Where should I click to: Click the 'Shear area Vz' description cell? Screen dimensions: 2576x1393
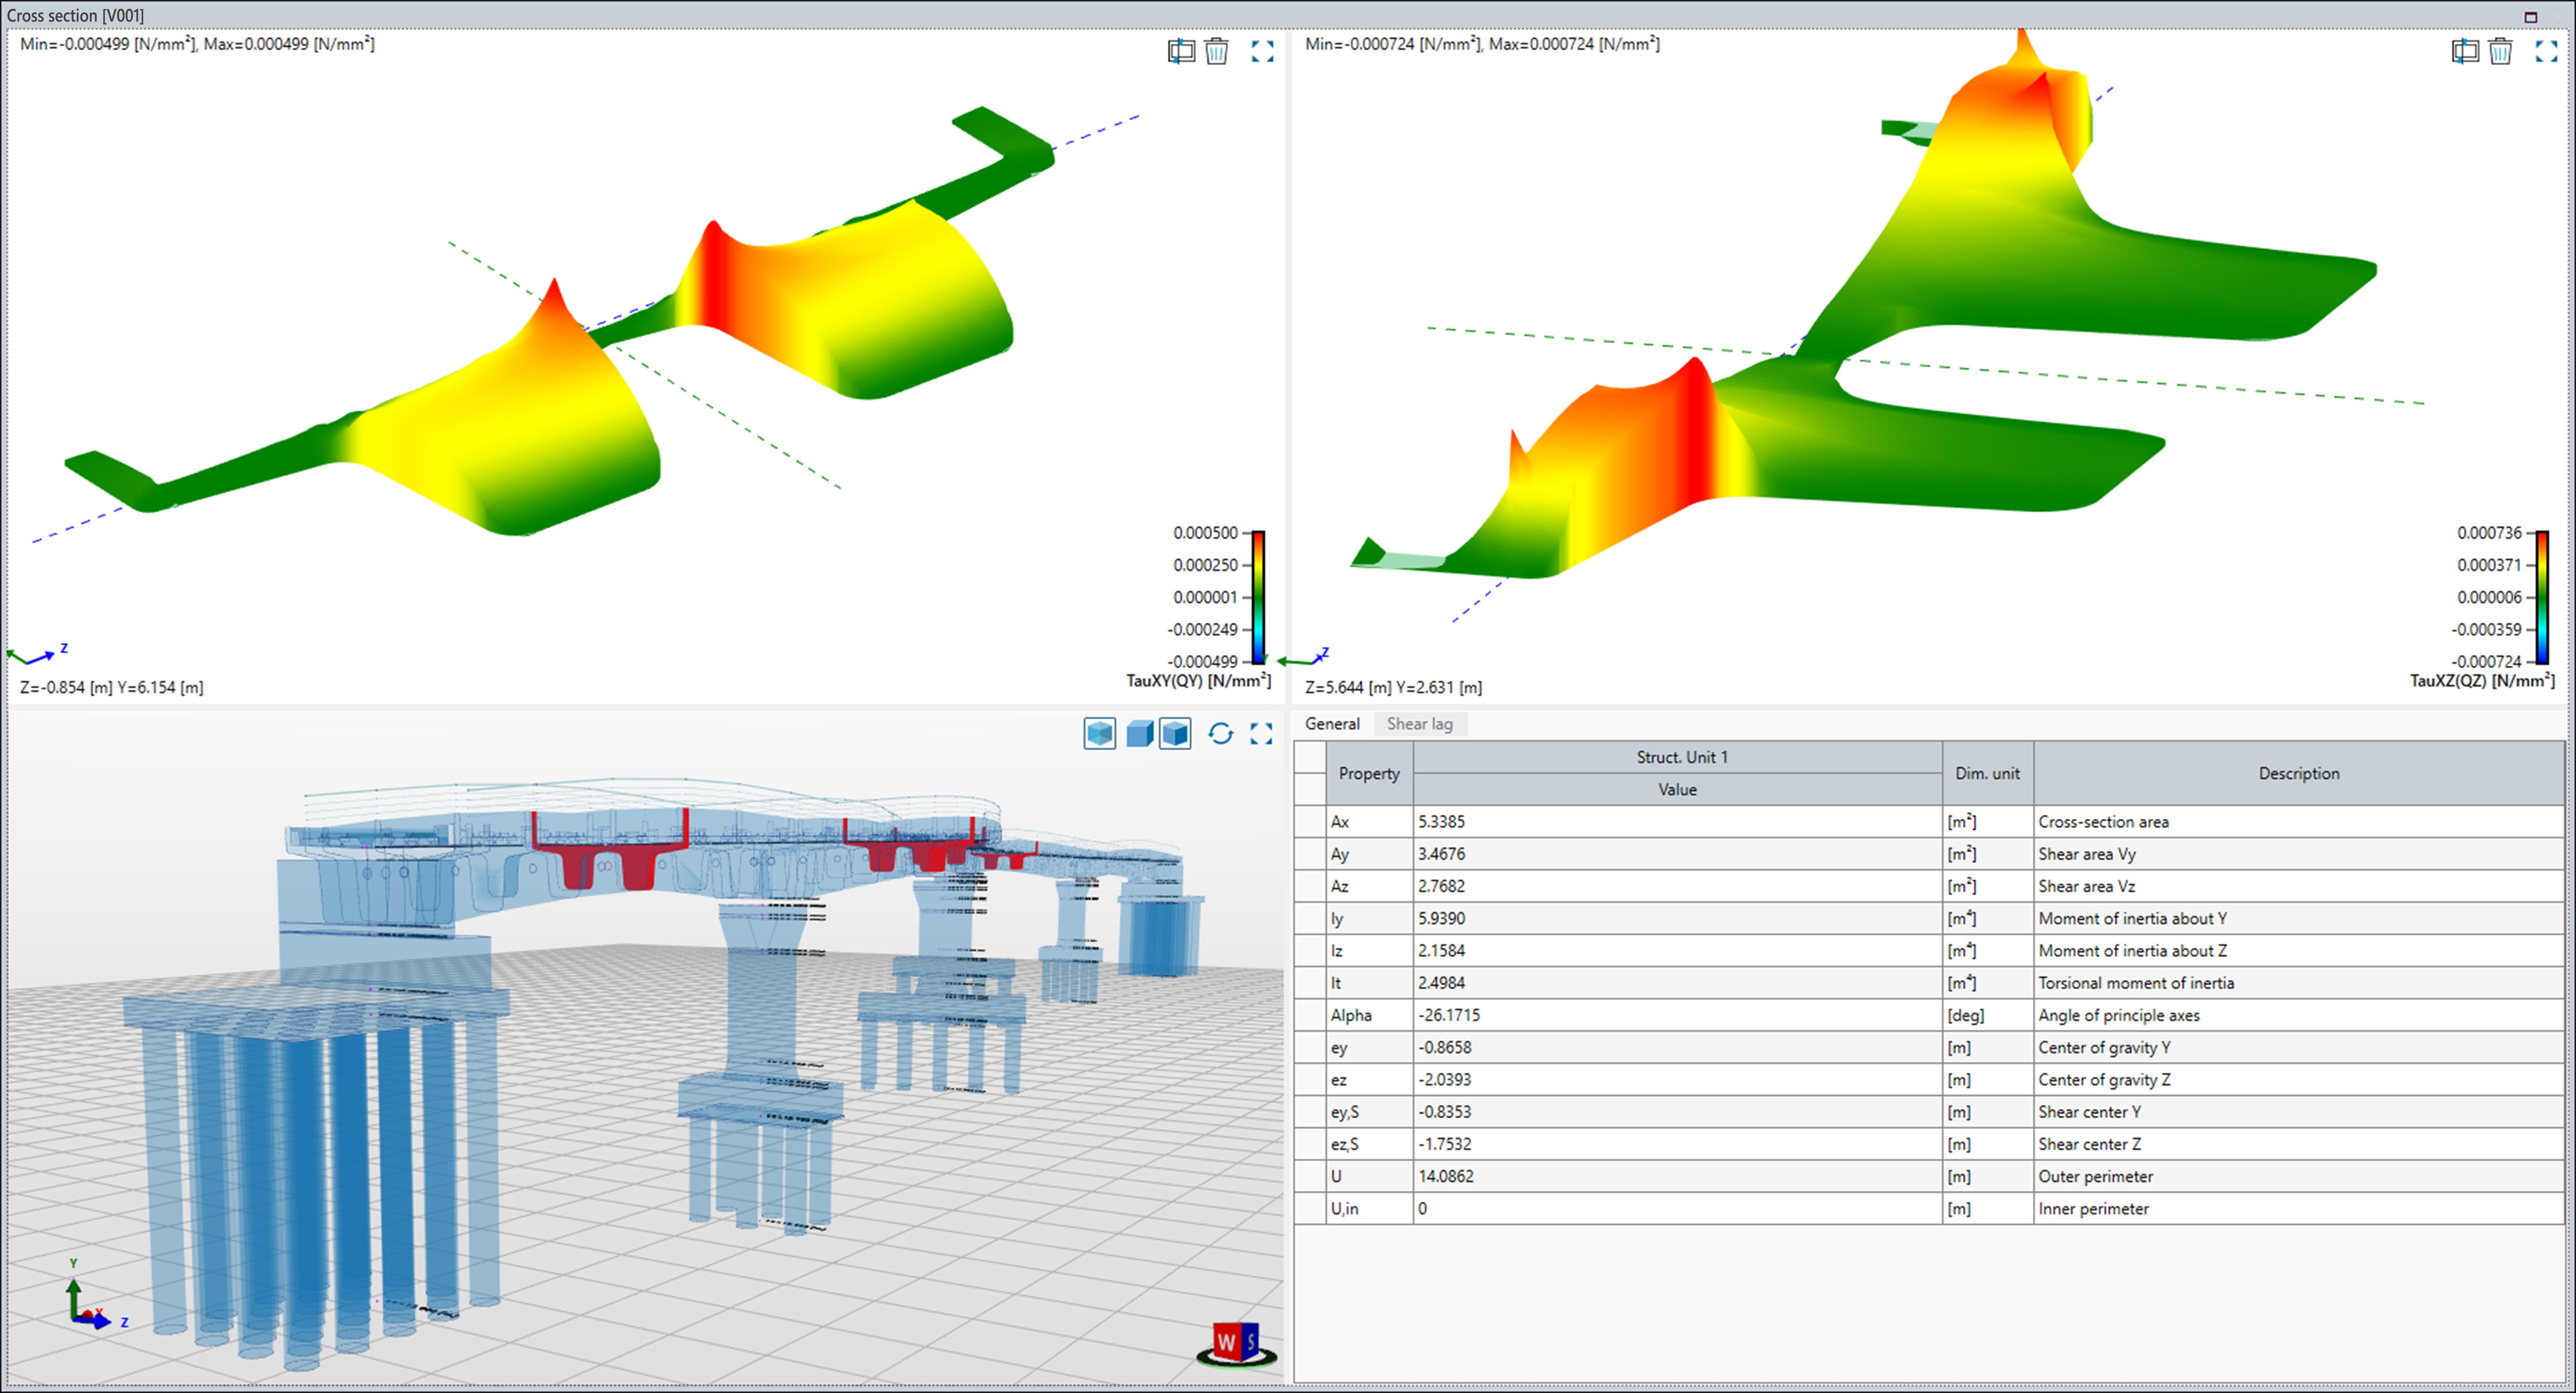coord(2298,886)
